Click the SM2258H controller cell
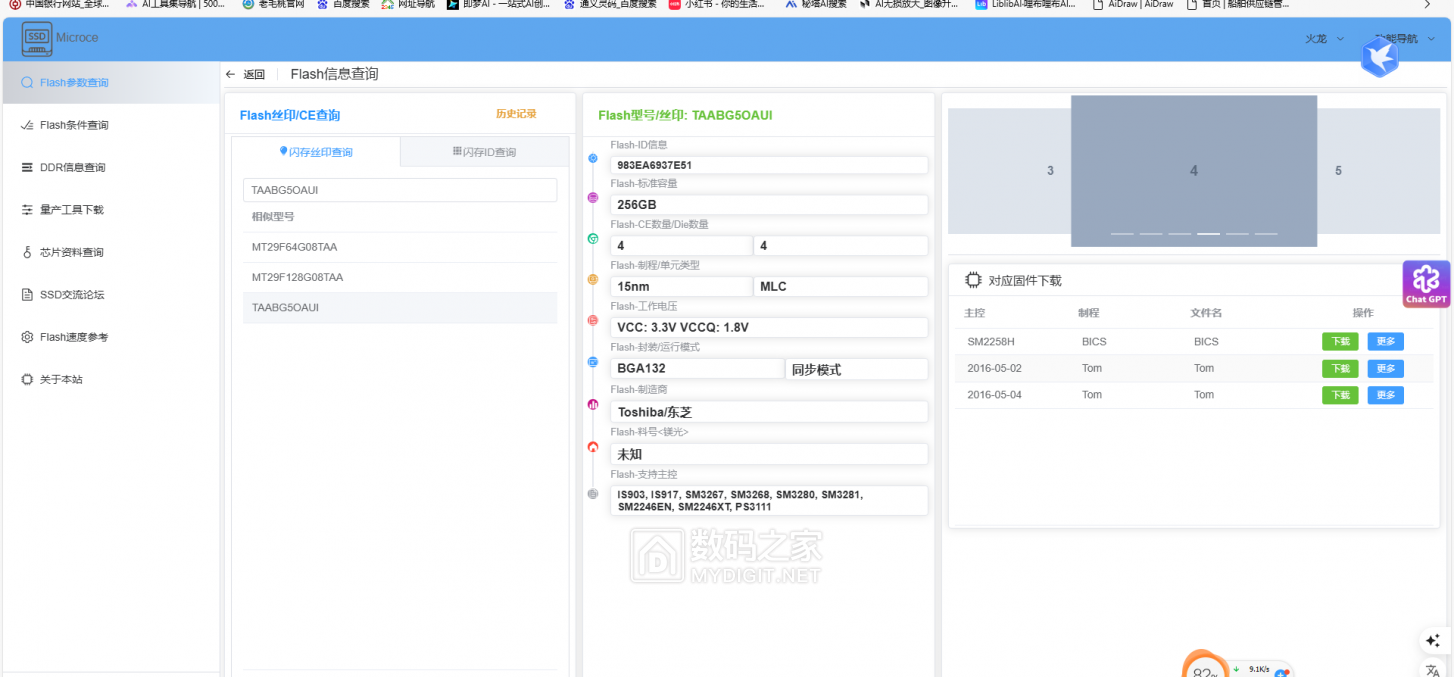 (x=991, y=342)
